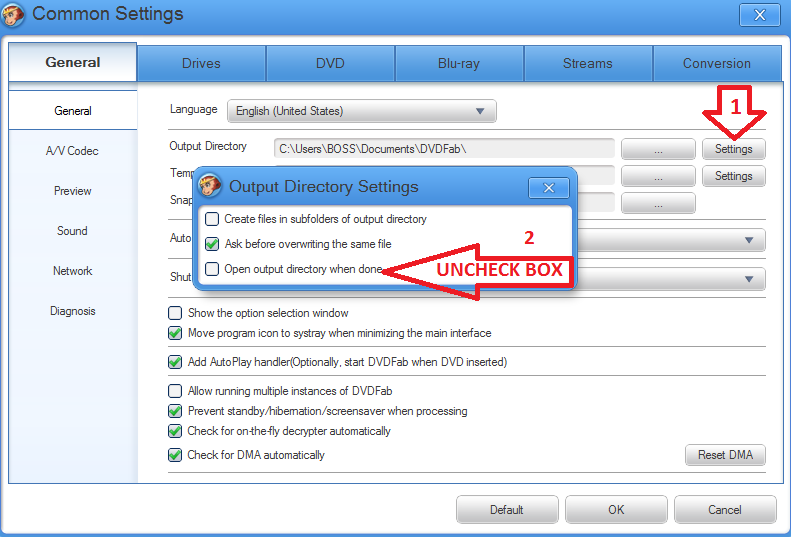The width and height of the screenshot is (791, 537).
Task: Open Preview settings in sidebar
Action: click(73, 191)
